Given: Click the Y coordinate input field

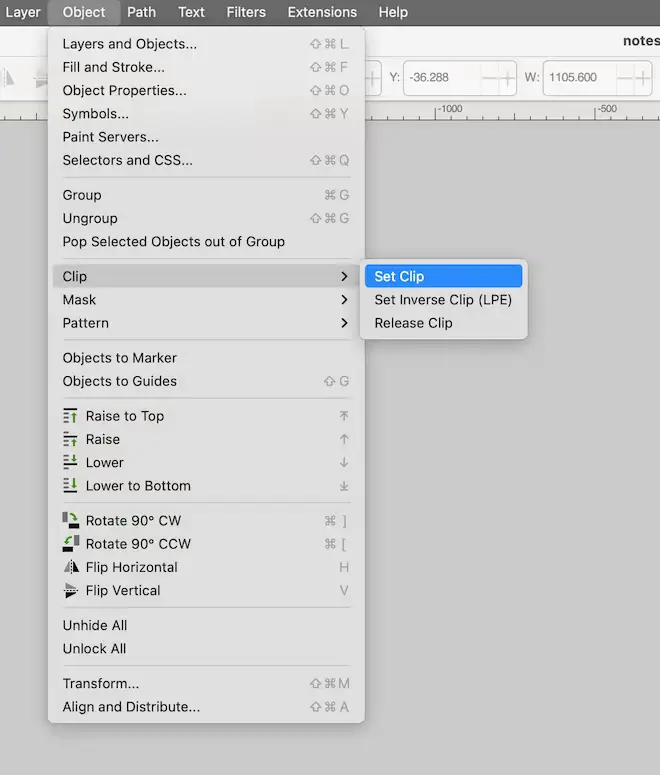Looking at the screenshot, I should 440,77.
